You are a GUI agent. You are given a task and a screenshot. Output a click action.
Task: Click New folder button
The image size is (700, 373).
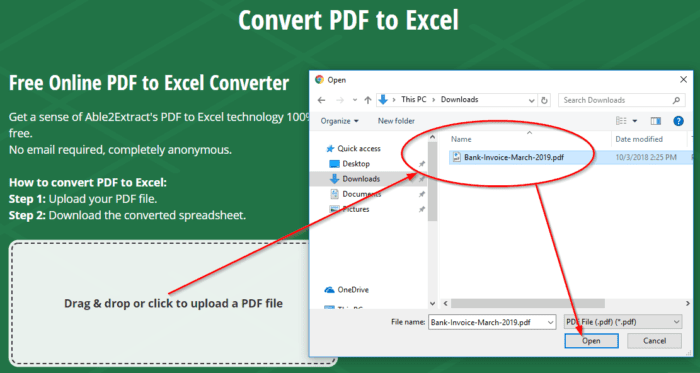[x=396, y=121]
